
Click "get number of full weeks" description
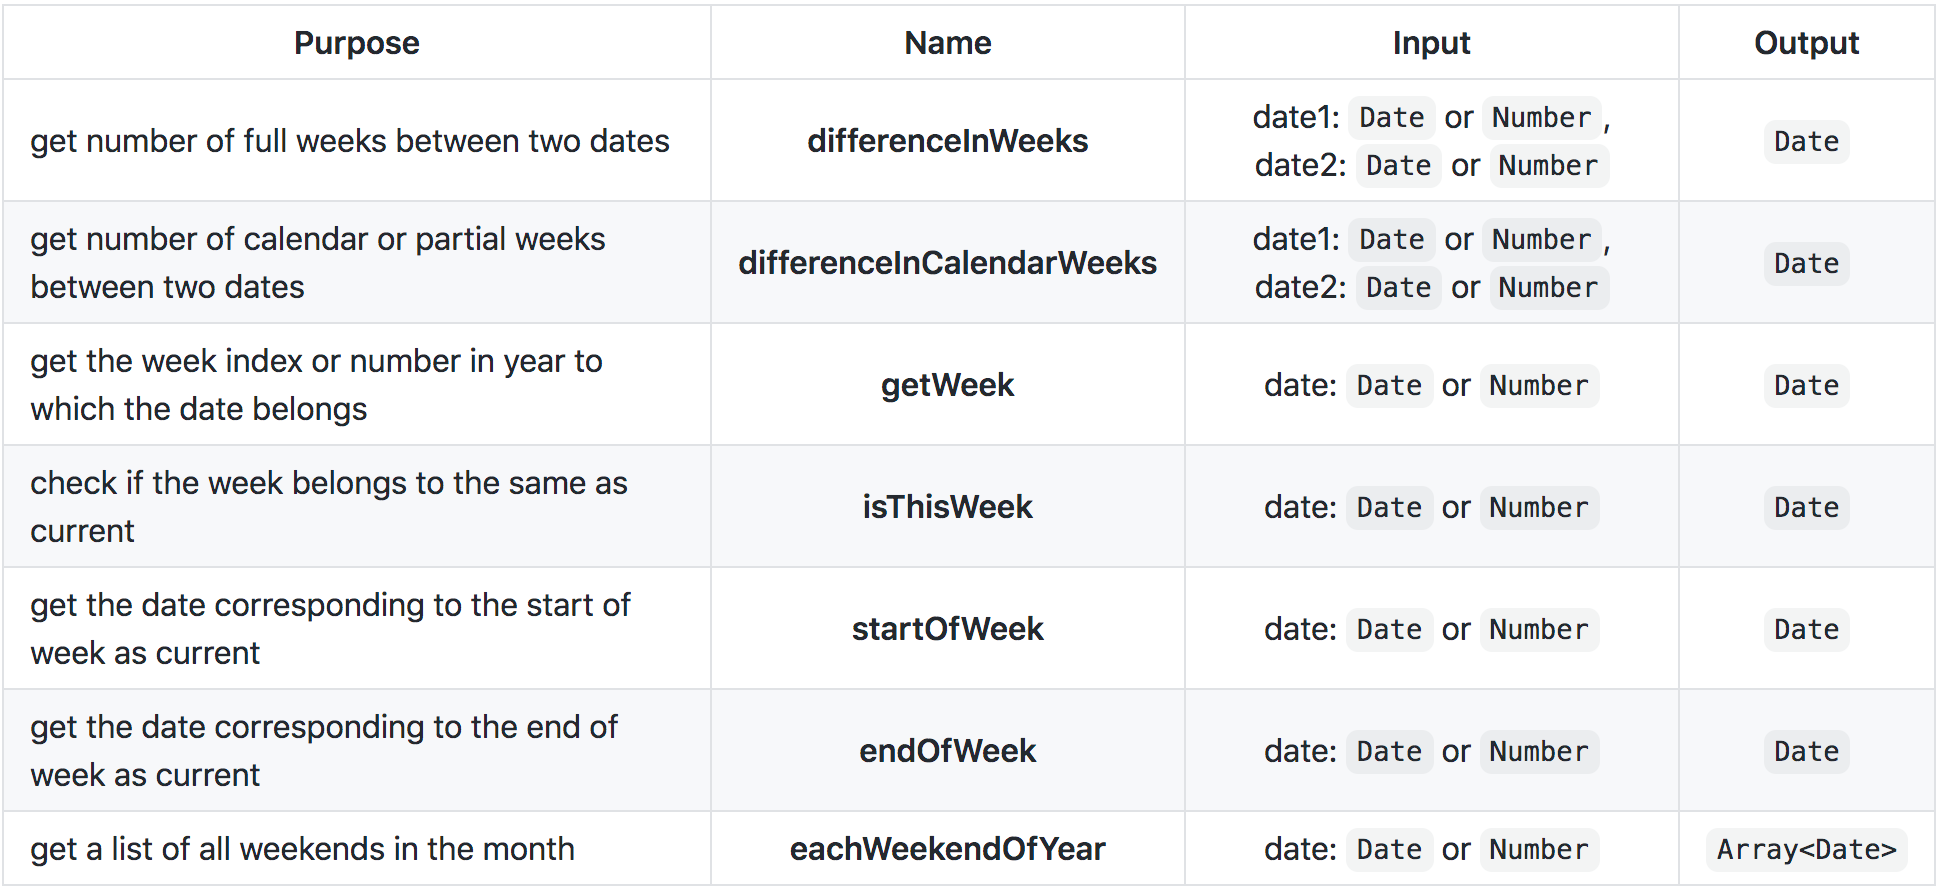click(x=349, y=141)
